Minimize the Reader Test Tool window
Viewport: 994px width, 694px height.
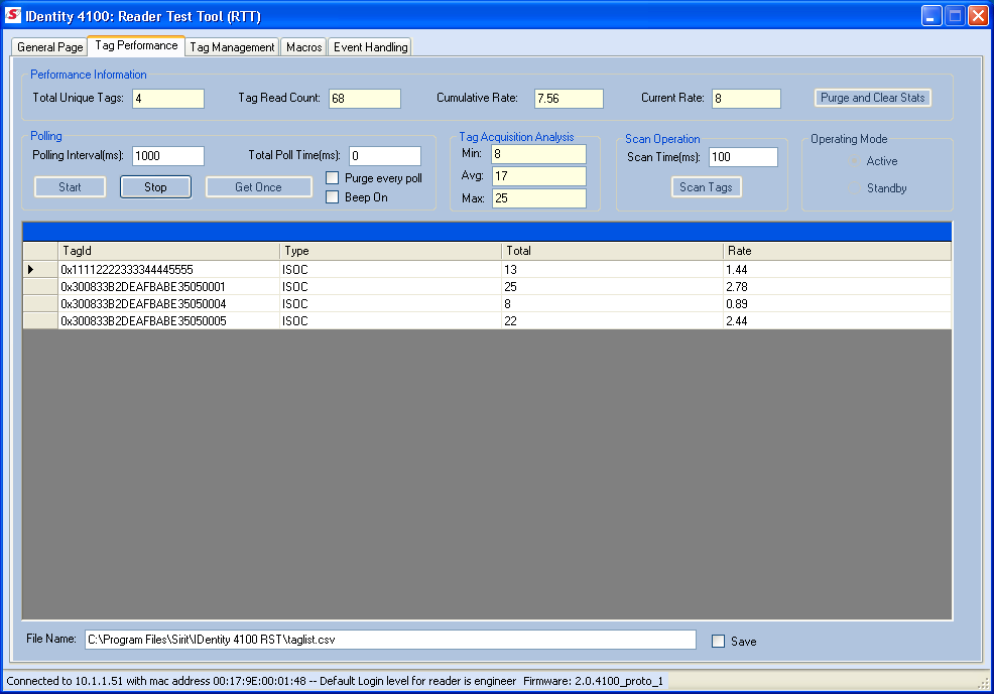coord(931,16)
